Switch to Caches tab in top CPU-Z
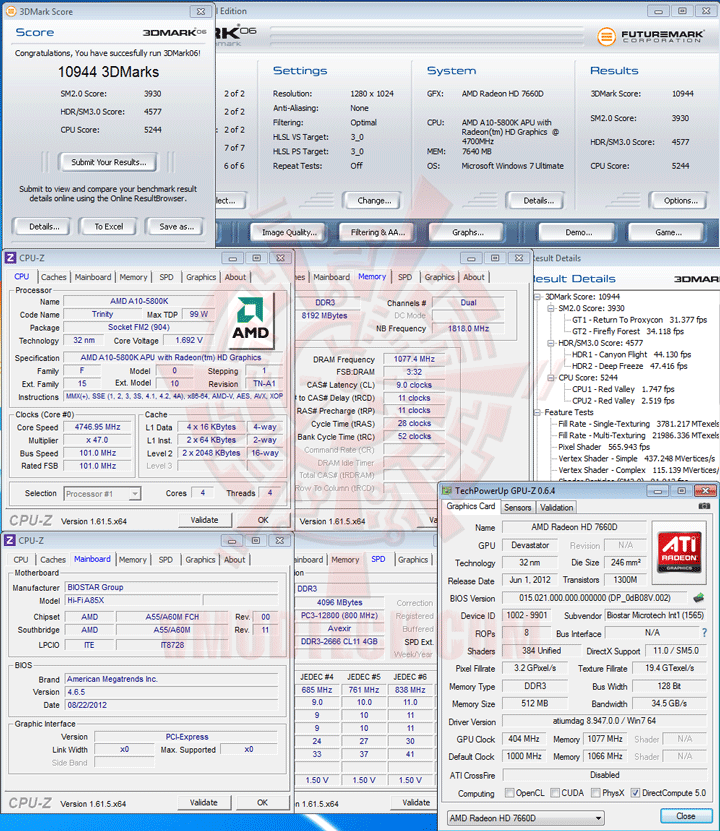This screenshot has height=831, width=720. [x=54, y=277]
